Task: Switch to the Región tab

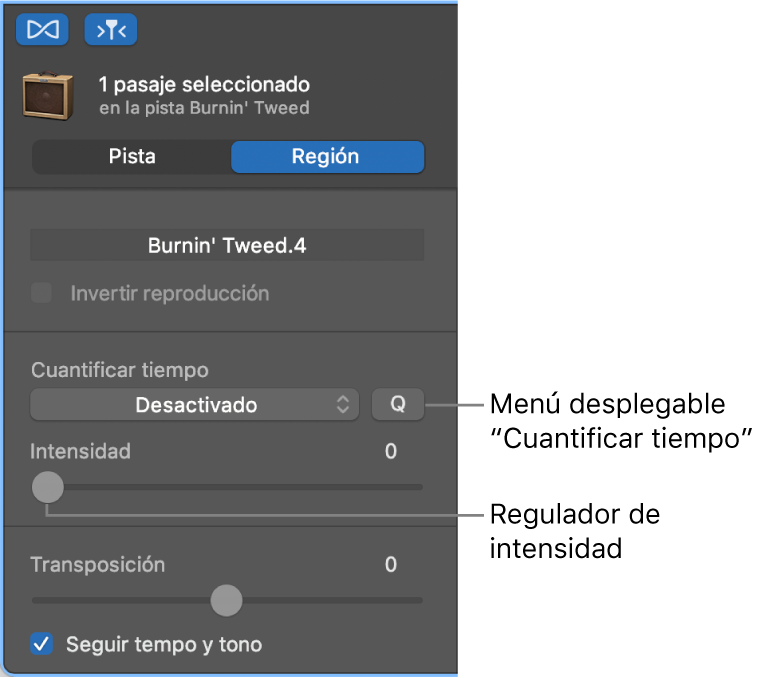Action: pos(327,157)
